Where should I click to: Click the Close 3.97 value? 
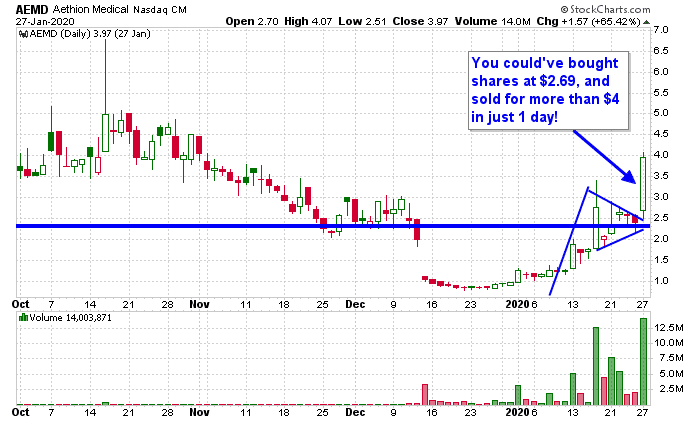point(420,21)
